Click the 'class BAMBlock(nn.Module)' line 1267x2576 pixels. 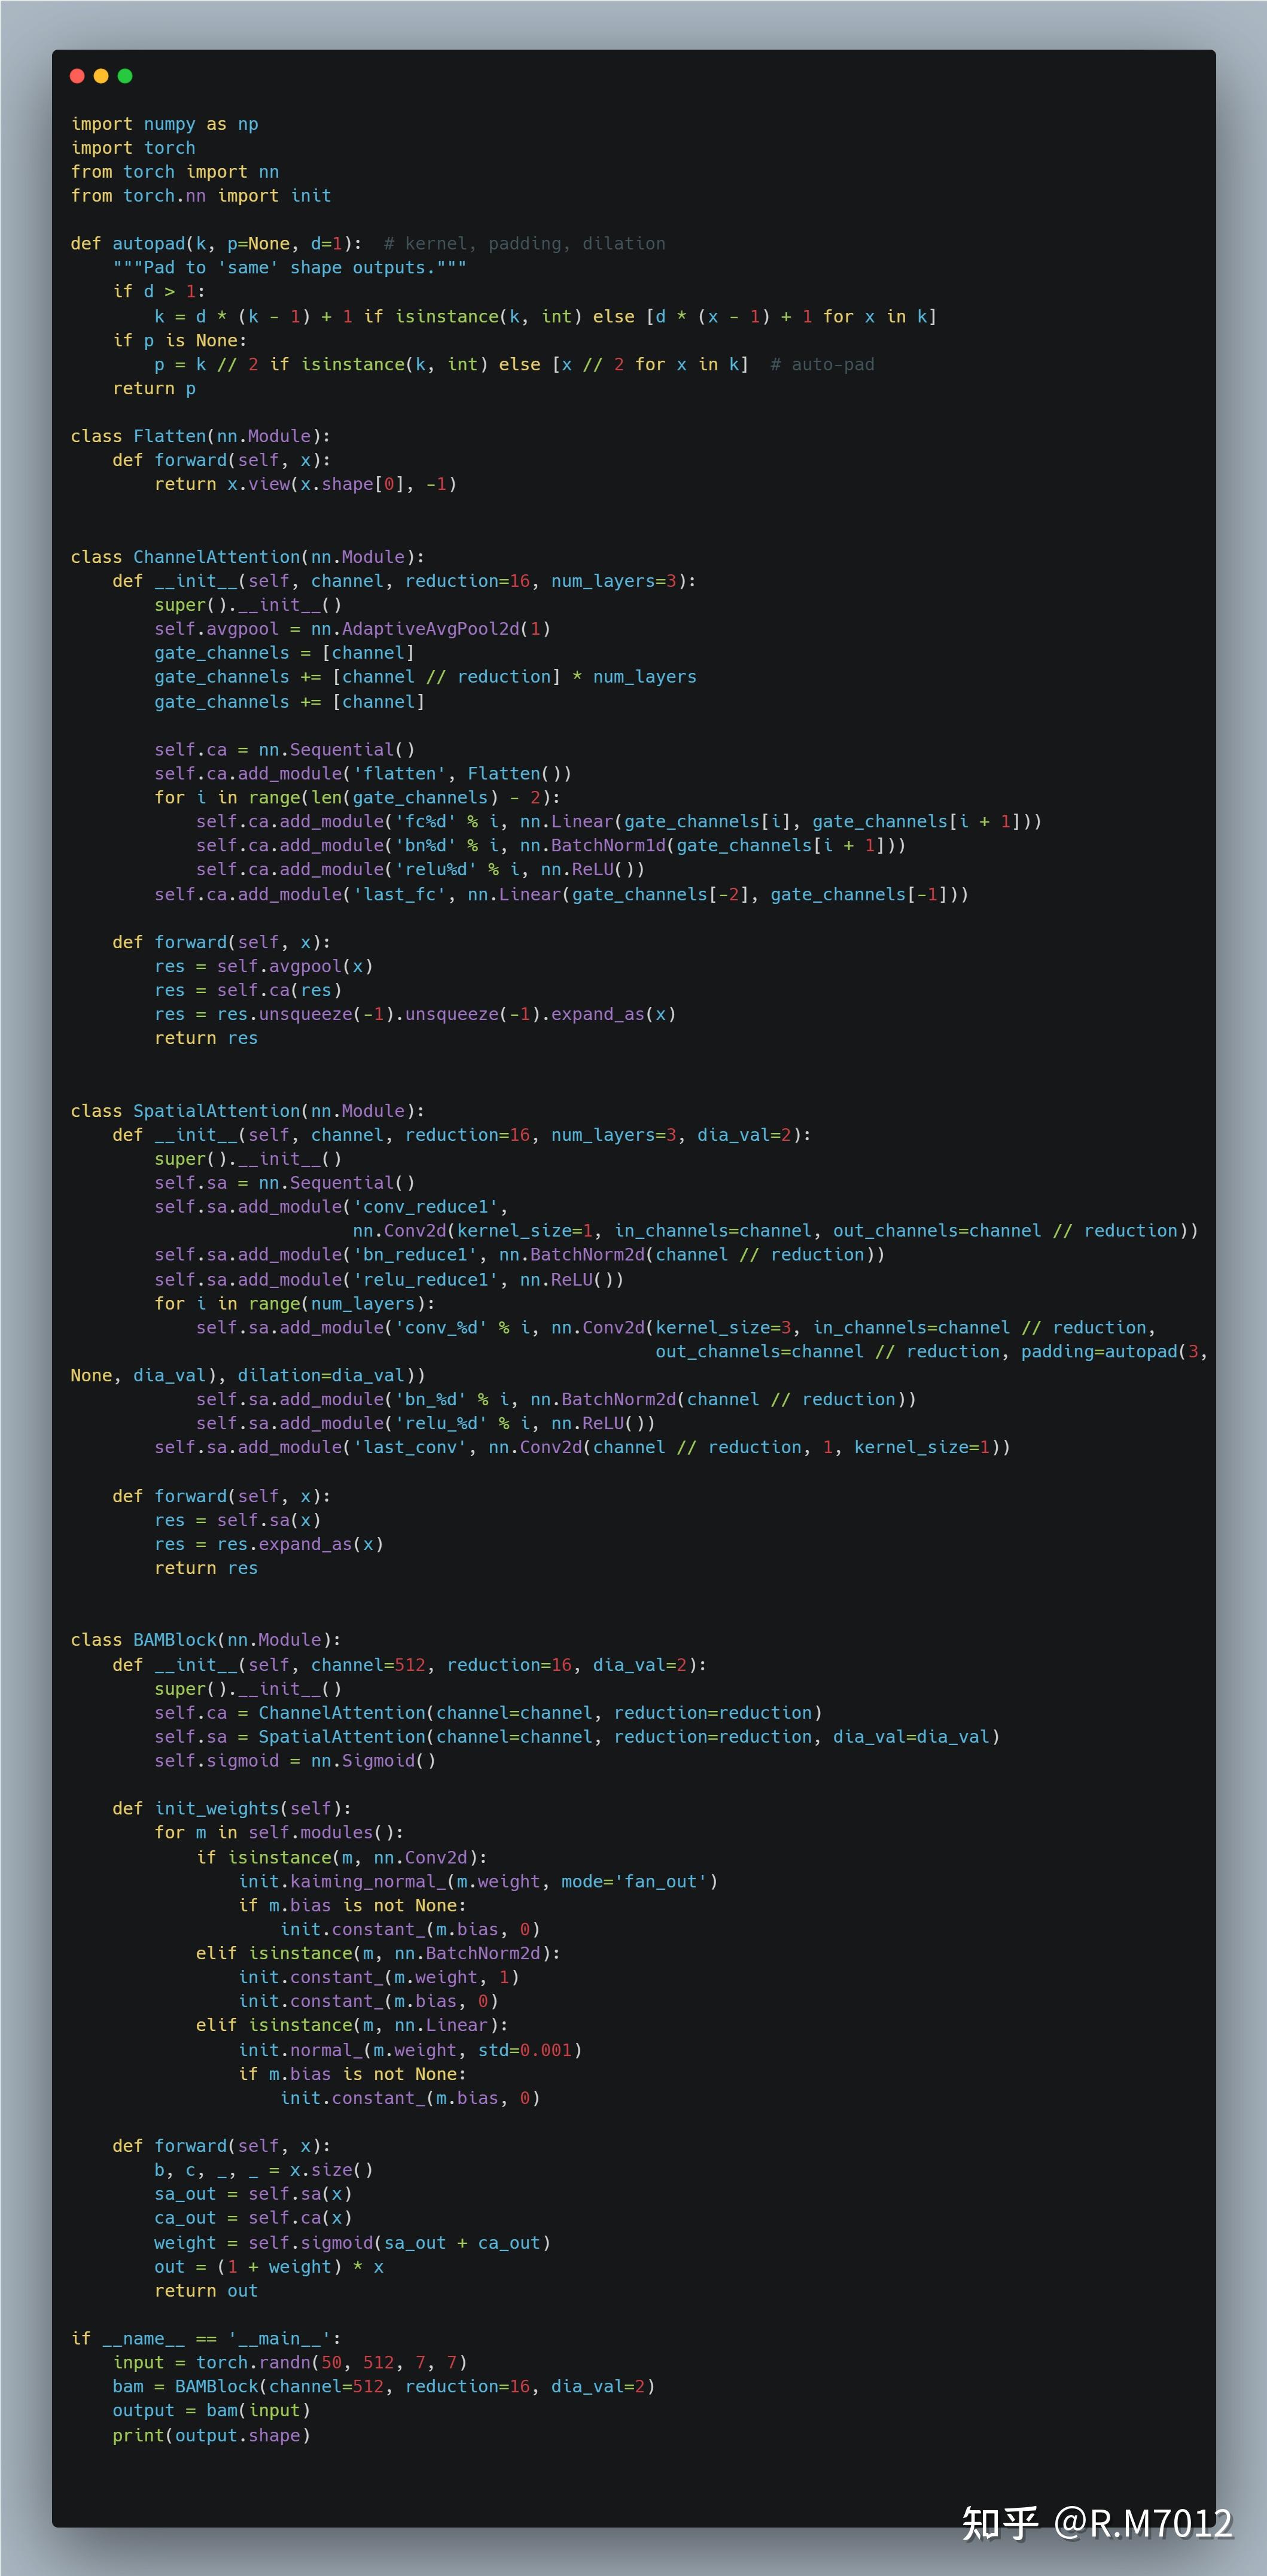pos(205,1640)
